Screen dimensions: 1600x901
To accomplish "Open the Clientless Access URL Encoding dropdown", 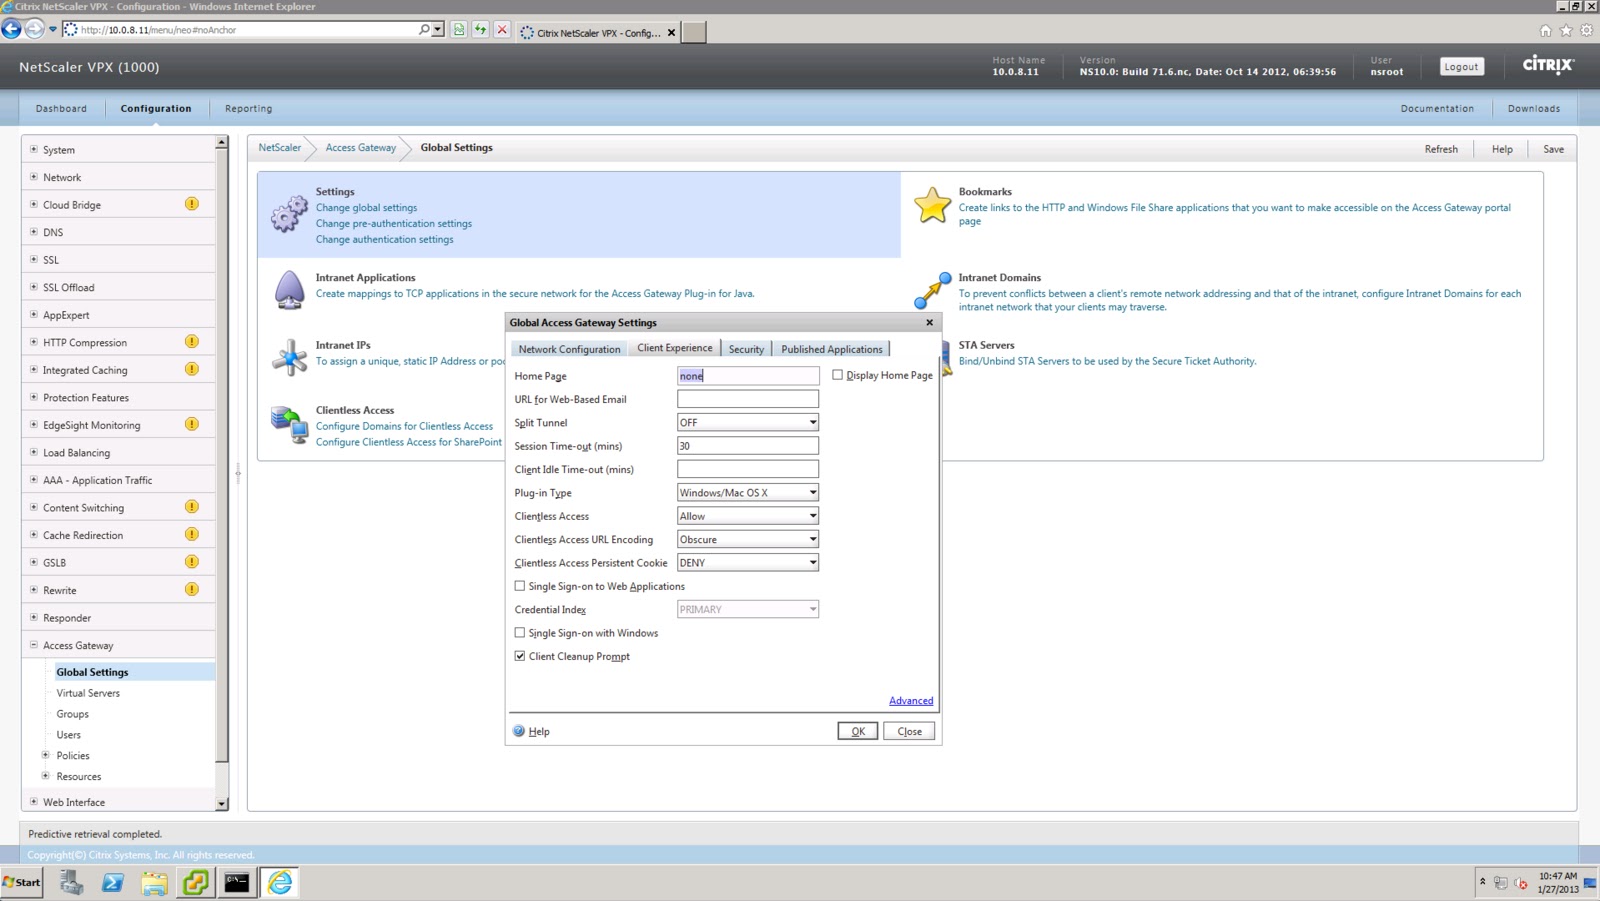I will pyautogui.click(x=748, y=539).
